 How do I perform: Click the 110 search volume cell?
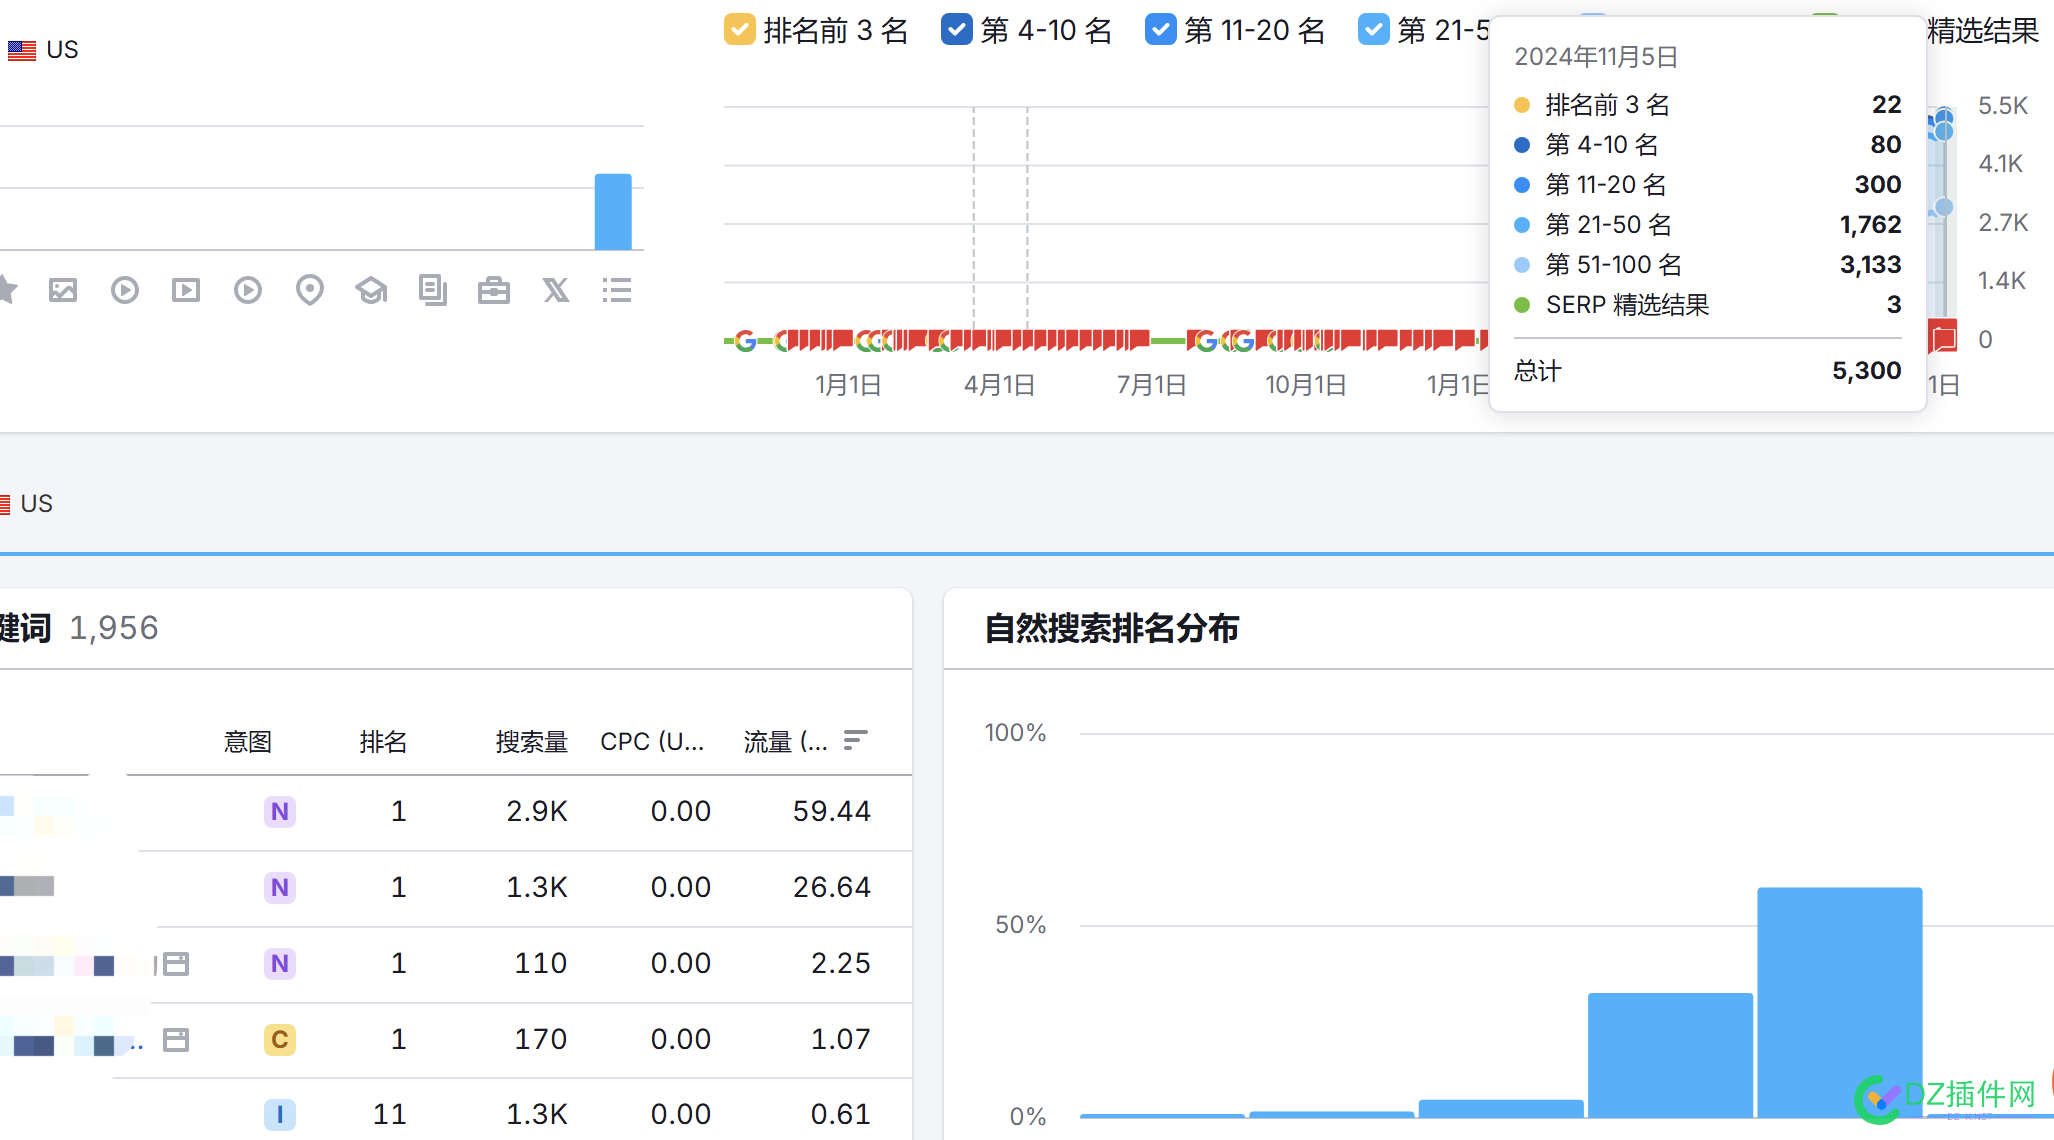[541, 964]
